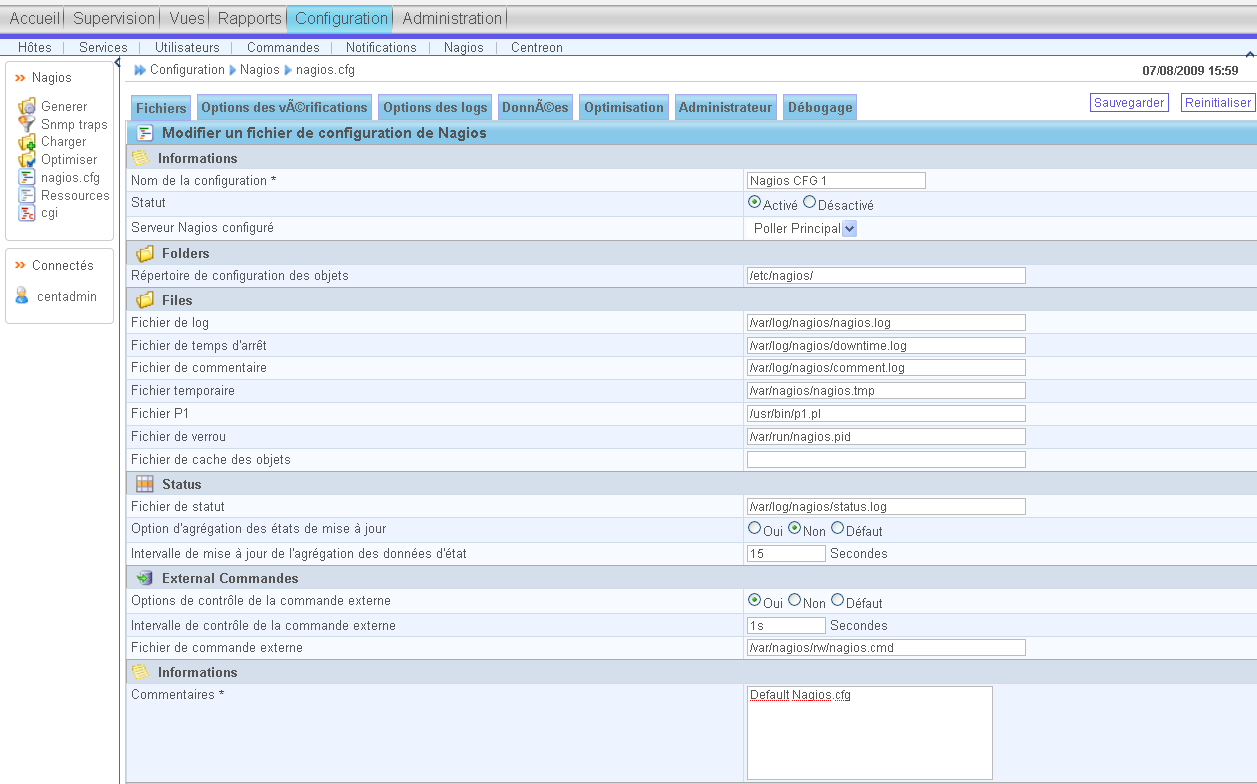Open the Supervision main menu
1257x784 pixels.
pos(114,18)
